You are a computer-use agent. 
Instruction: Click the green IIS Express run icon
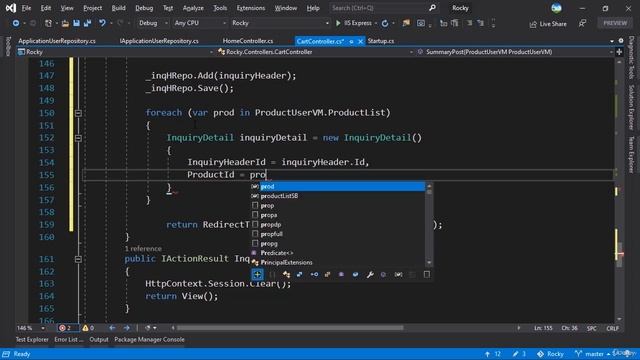pyautogui.click(x=338, y=23)
